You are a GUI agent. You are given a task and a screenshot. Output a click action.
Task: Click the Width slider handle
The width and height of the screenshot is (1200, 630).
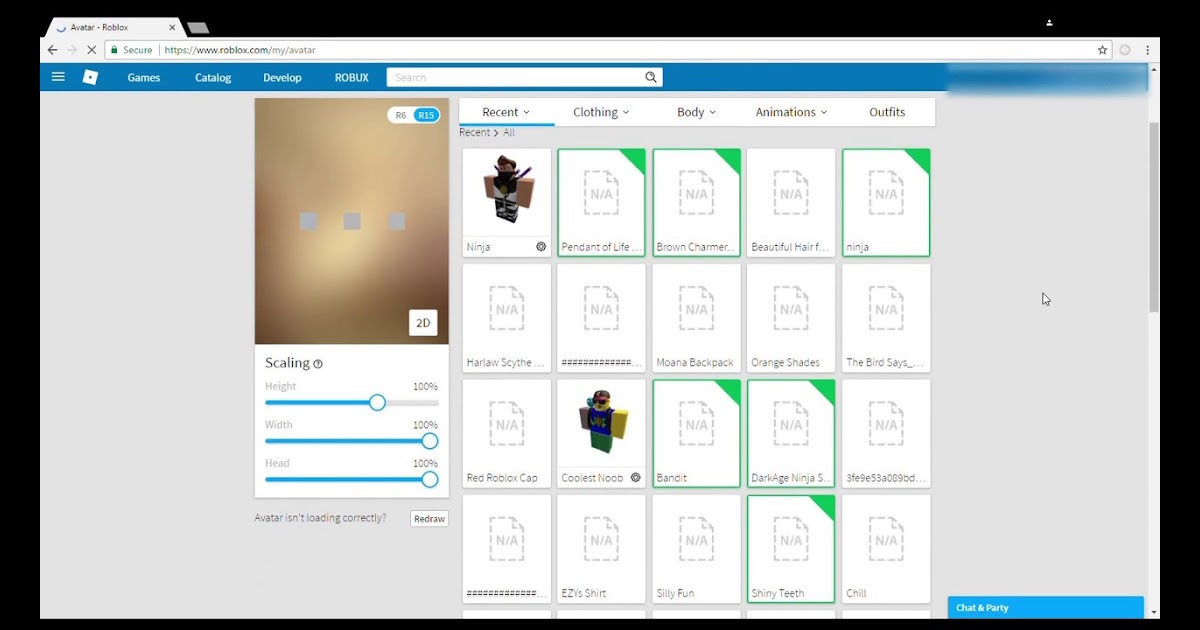[430, 441]
